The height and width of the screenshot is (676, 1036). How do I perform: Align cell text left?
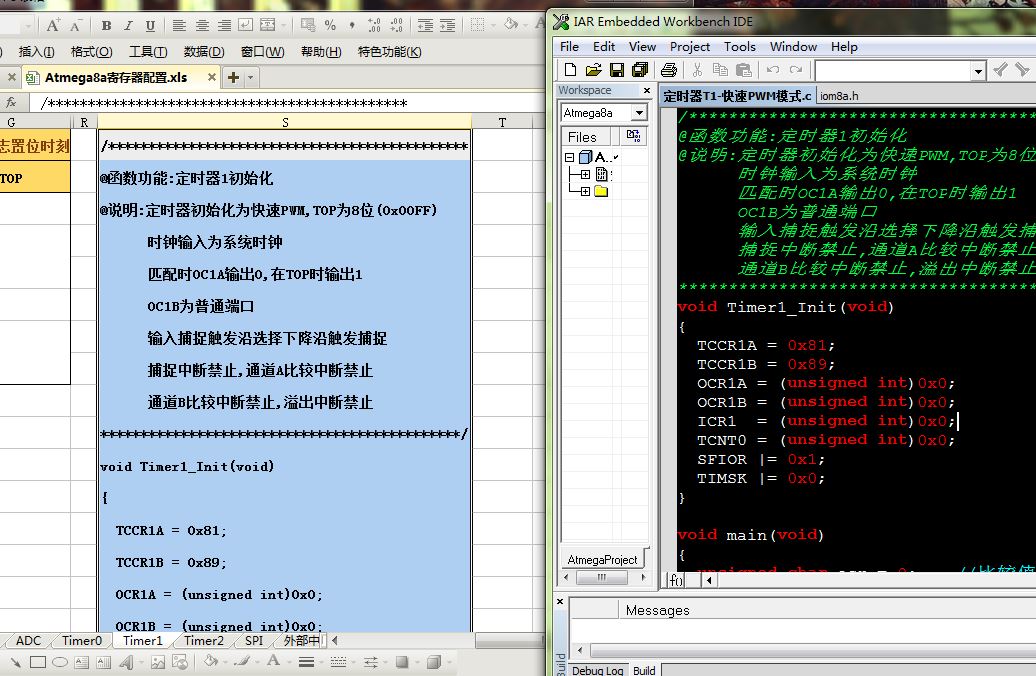click(179, 26)
